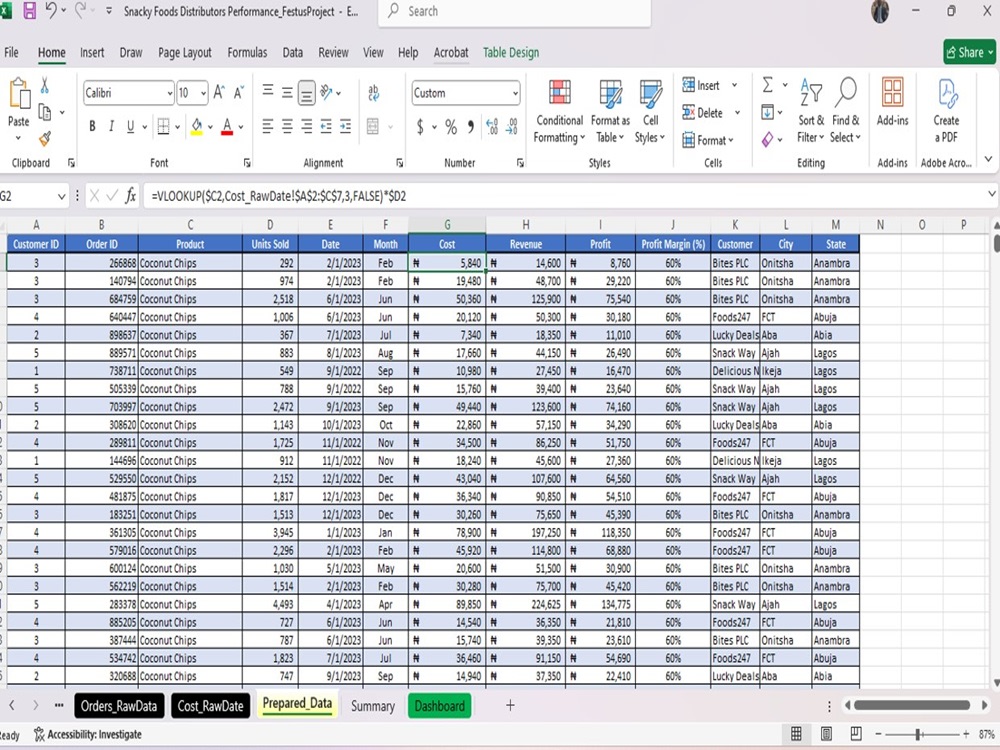Expand Cell Styles menu

(650, 129)
